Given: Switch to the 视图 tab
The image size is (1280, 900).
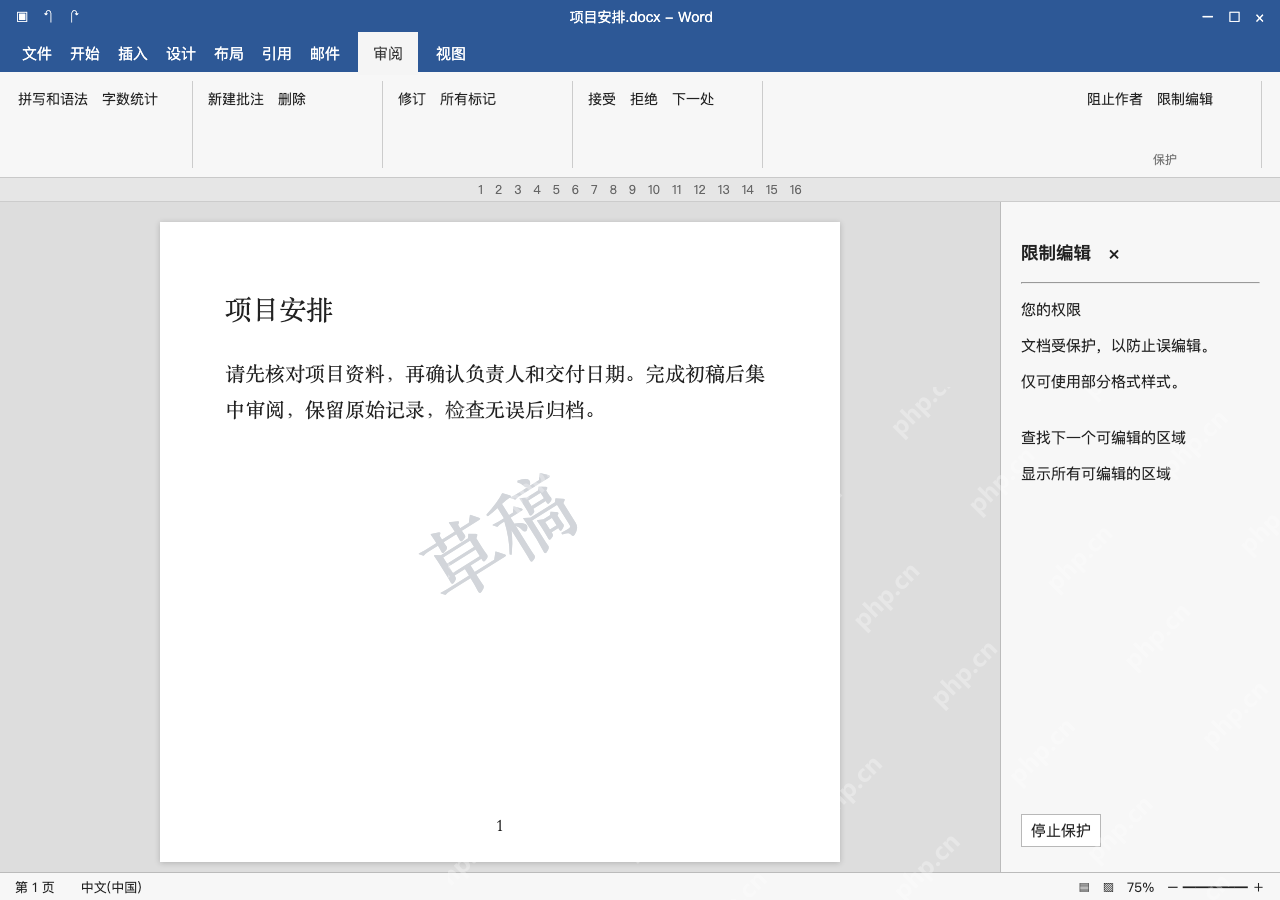Looking at the screenshot, I should (451, 54).
